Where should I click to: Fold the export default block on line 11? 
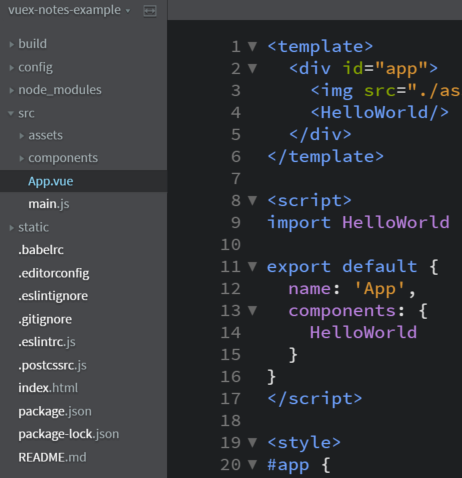[x=252, y=266]
